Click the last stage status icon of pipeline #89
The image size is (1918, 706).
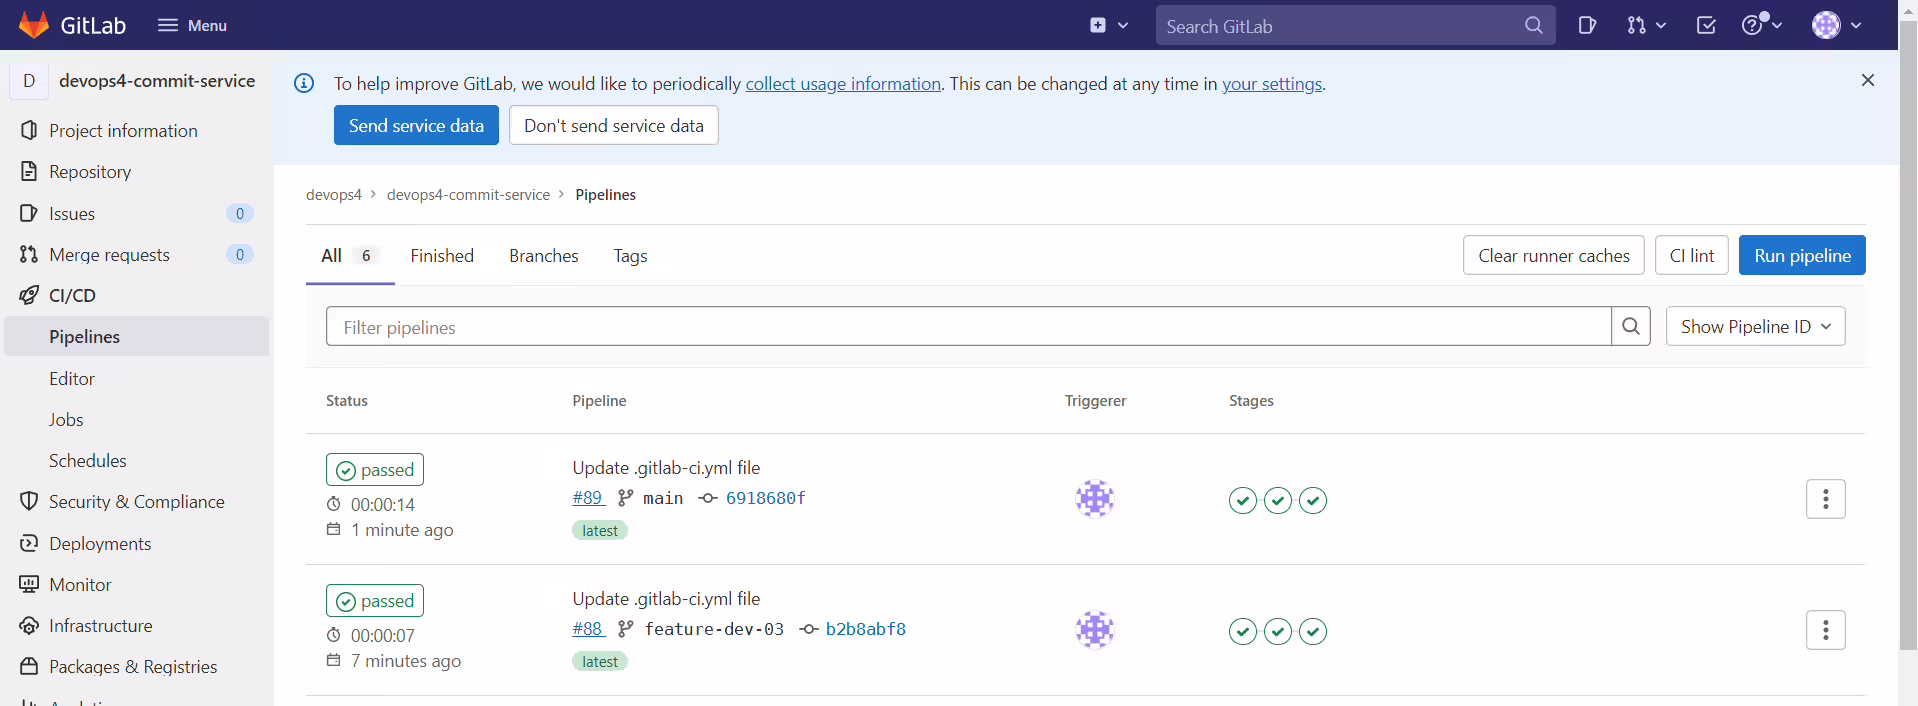coord(1313,500)
